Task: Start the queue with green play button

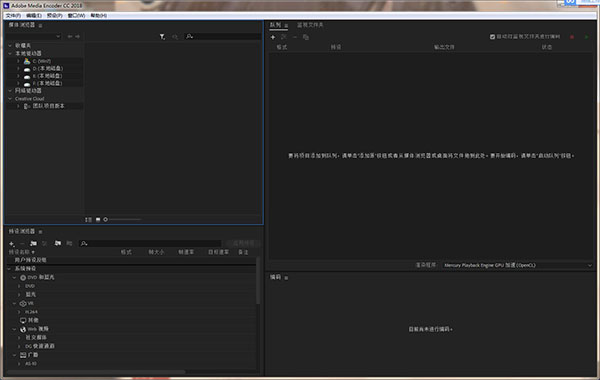Action: coord(587,37)
